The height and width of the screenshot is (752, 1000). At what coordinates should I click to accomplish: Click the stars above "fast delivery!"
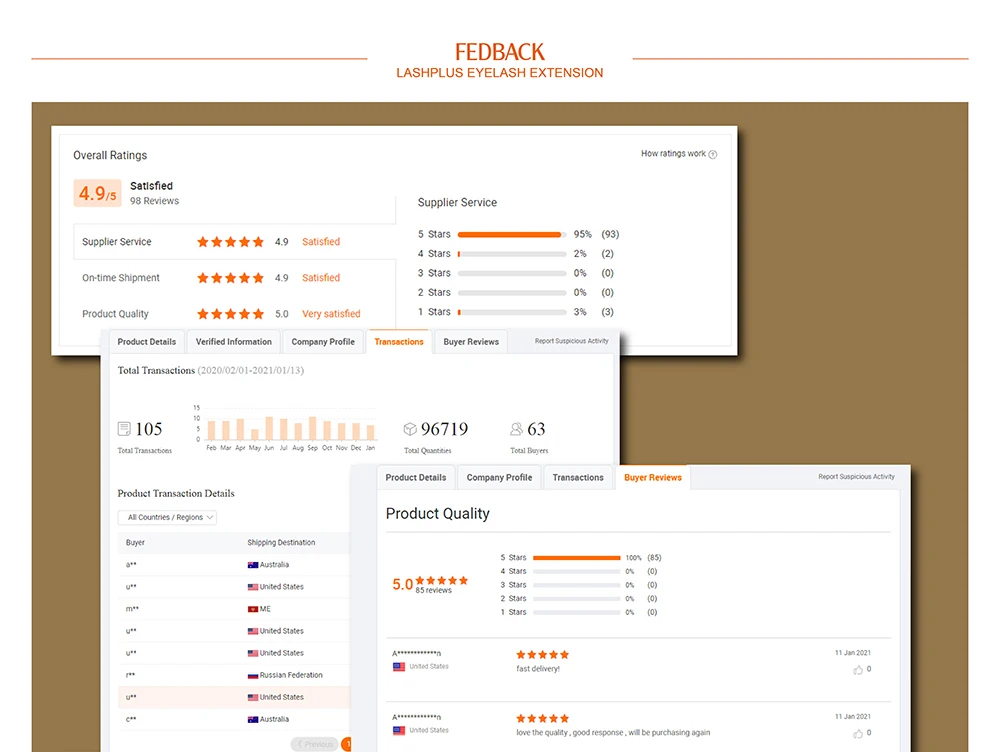543,654
